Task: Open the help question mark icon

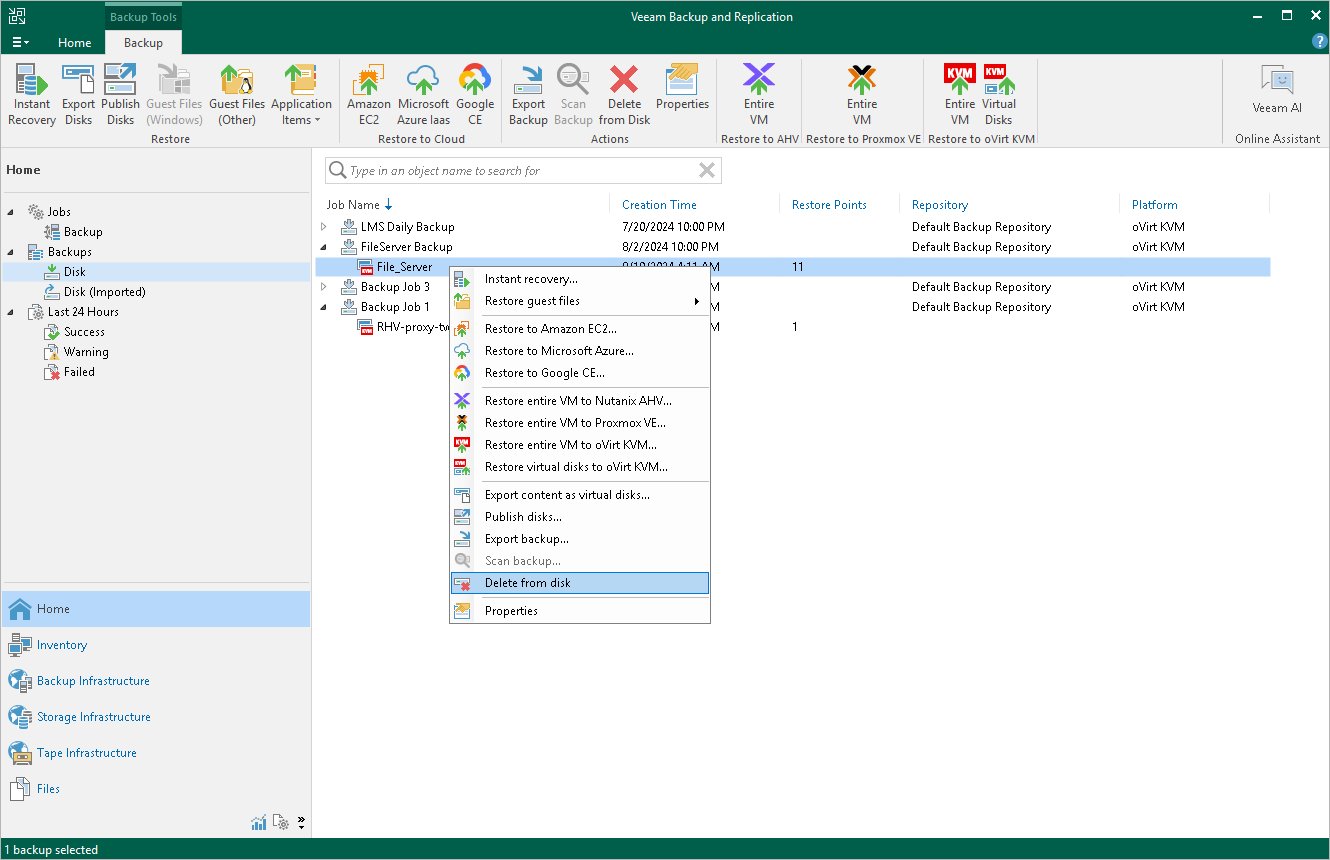Action: point(1319,42)
